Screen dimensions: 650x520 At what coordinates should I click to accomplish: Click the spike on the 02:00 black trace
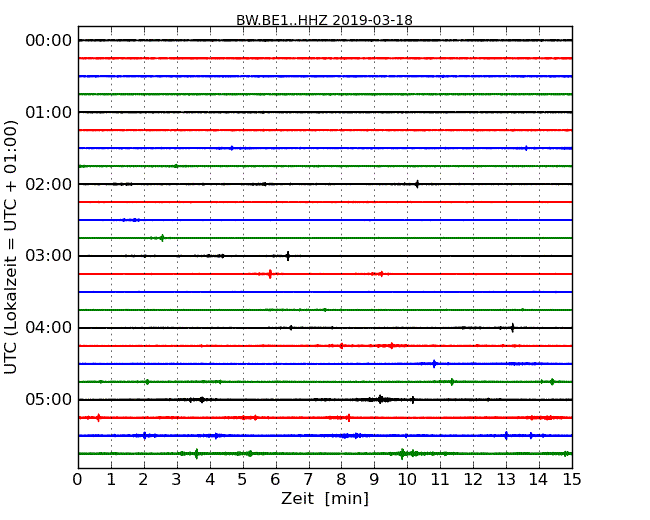click(417, 184)
